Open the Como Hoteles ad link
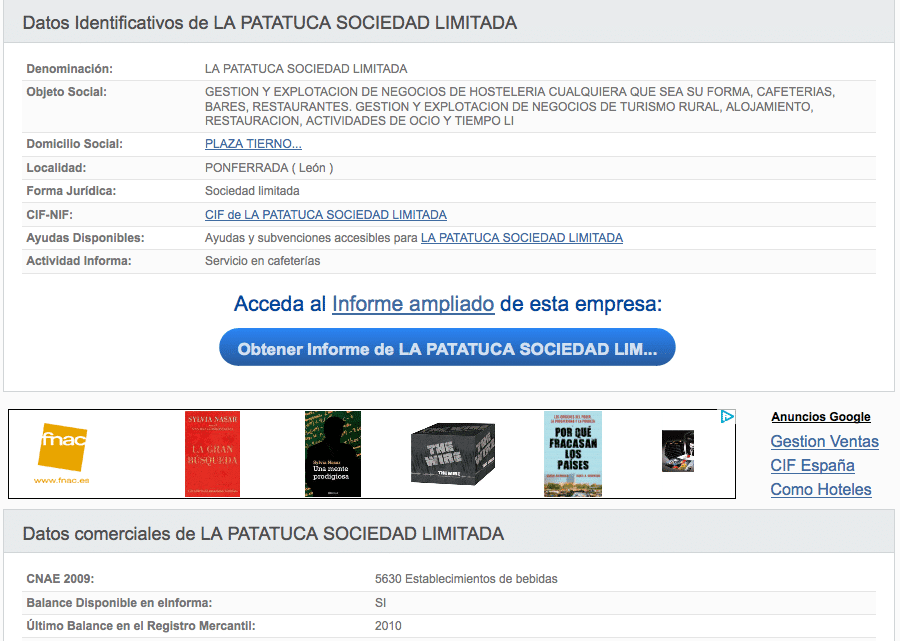The width and height of the screenshot is (900, 641). pyautogui.click(x=821, y=490)
